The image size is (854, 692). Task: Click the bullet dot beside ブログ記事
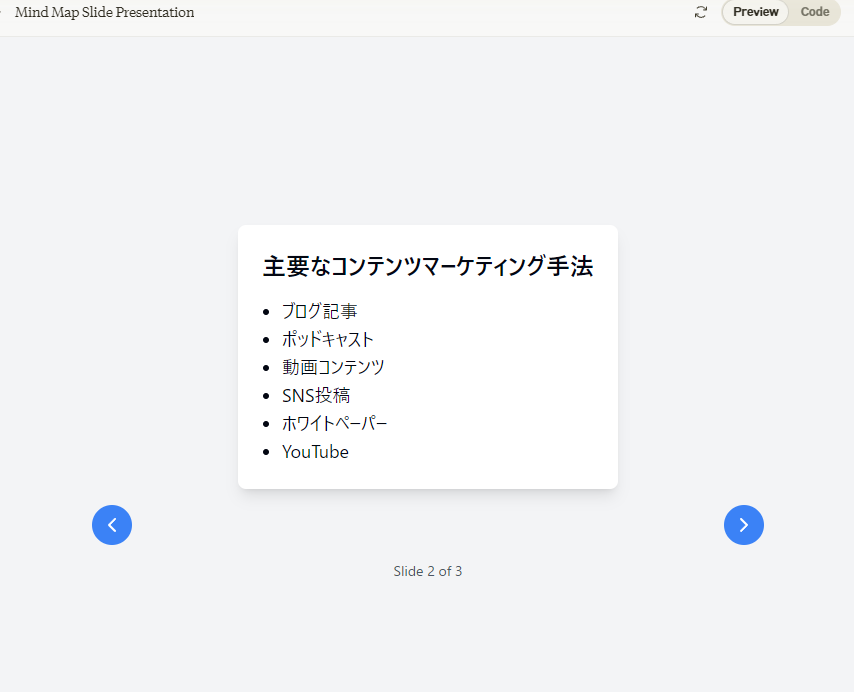266,312
